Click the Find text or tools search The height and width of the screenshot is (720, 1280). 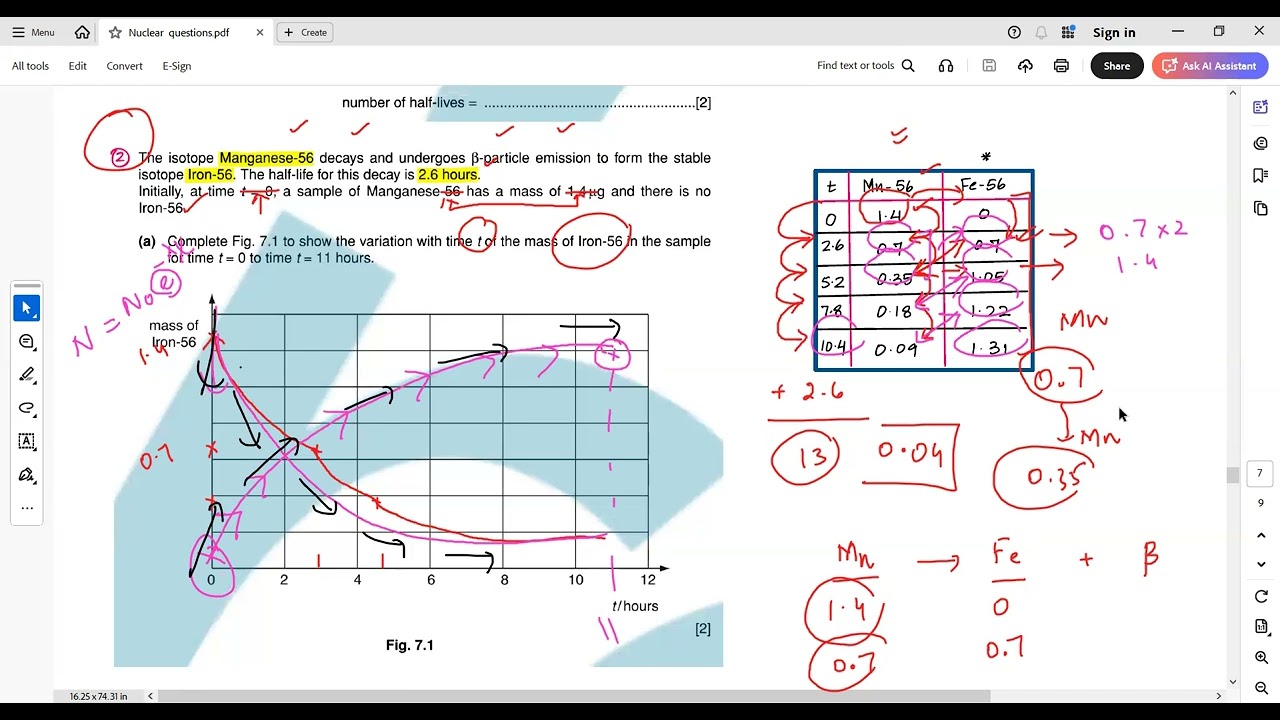click(x=866, y=66)
